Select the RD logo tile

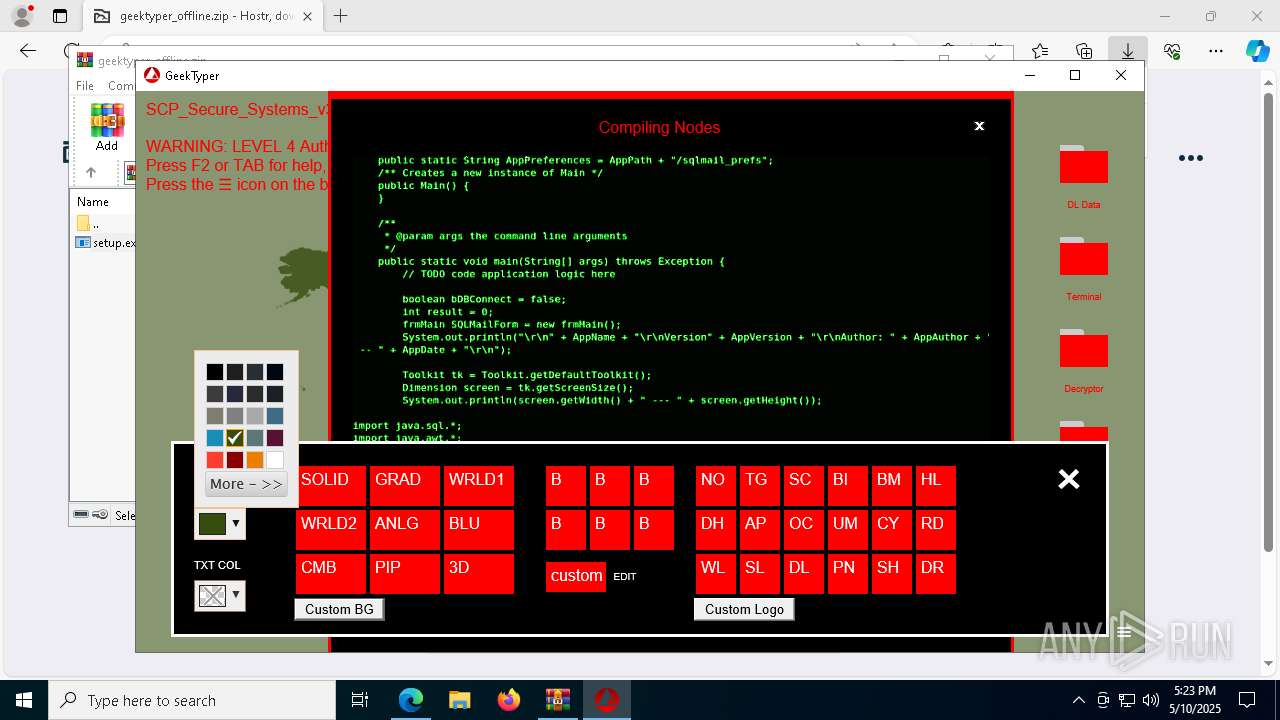point(936,529)
